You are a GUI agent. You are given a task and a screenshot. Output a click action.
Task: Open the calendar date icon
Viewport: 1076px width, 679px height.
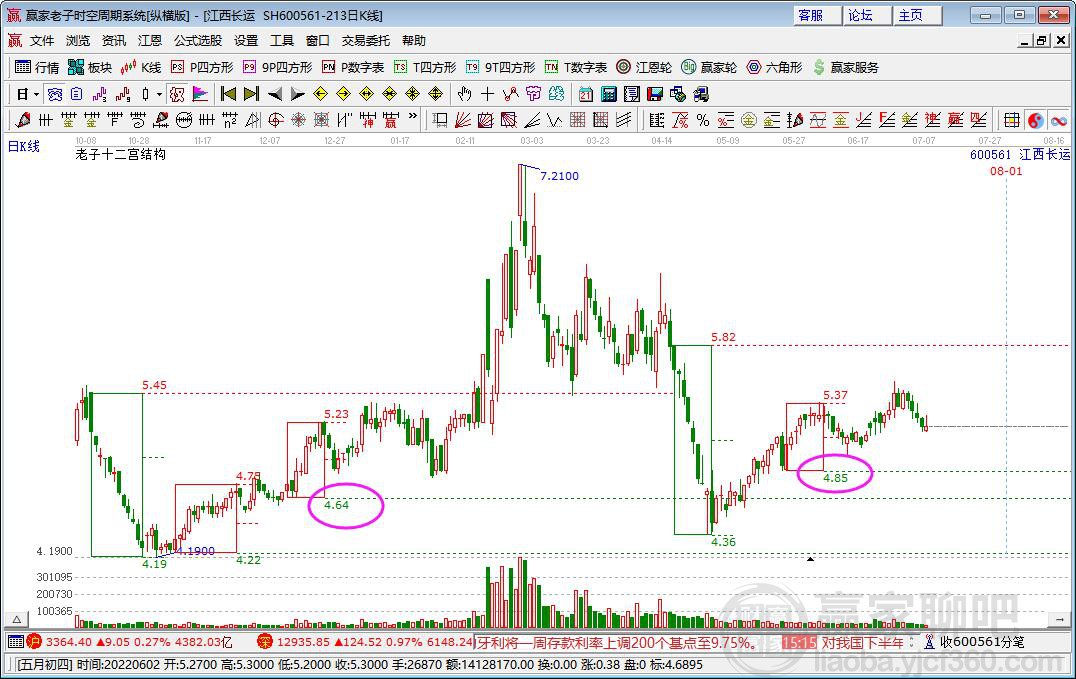(585, 94)
